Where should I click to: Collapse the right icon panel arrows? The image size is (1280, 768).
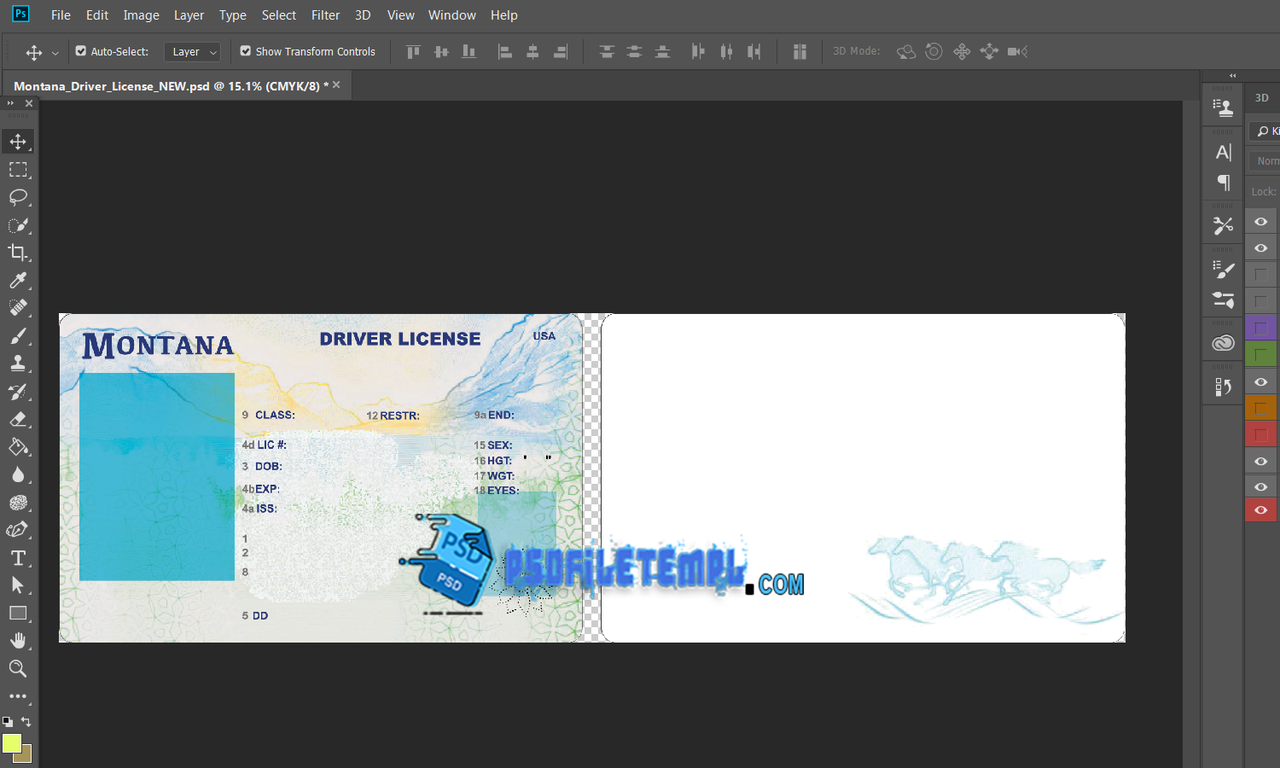coord(1232,75)
